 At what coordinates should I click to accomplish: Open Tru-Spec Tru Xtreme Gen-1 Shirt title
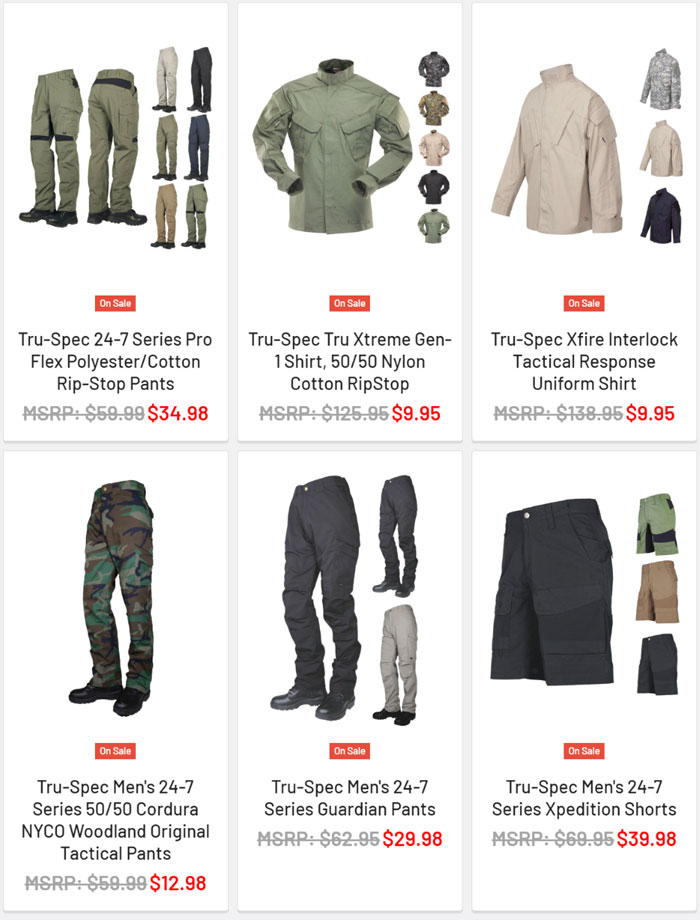point(350,361)
